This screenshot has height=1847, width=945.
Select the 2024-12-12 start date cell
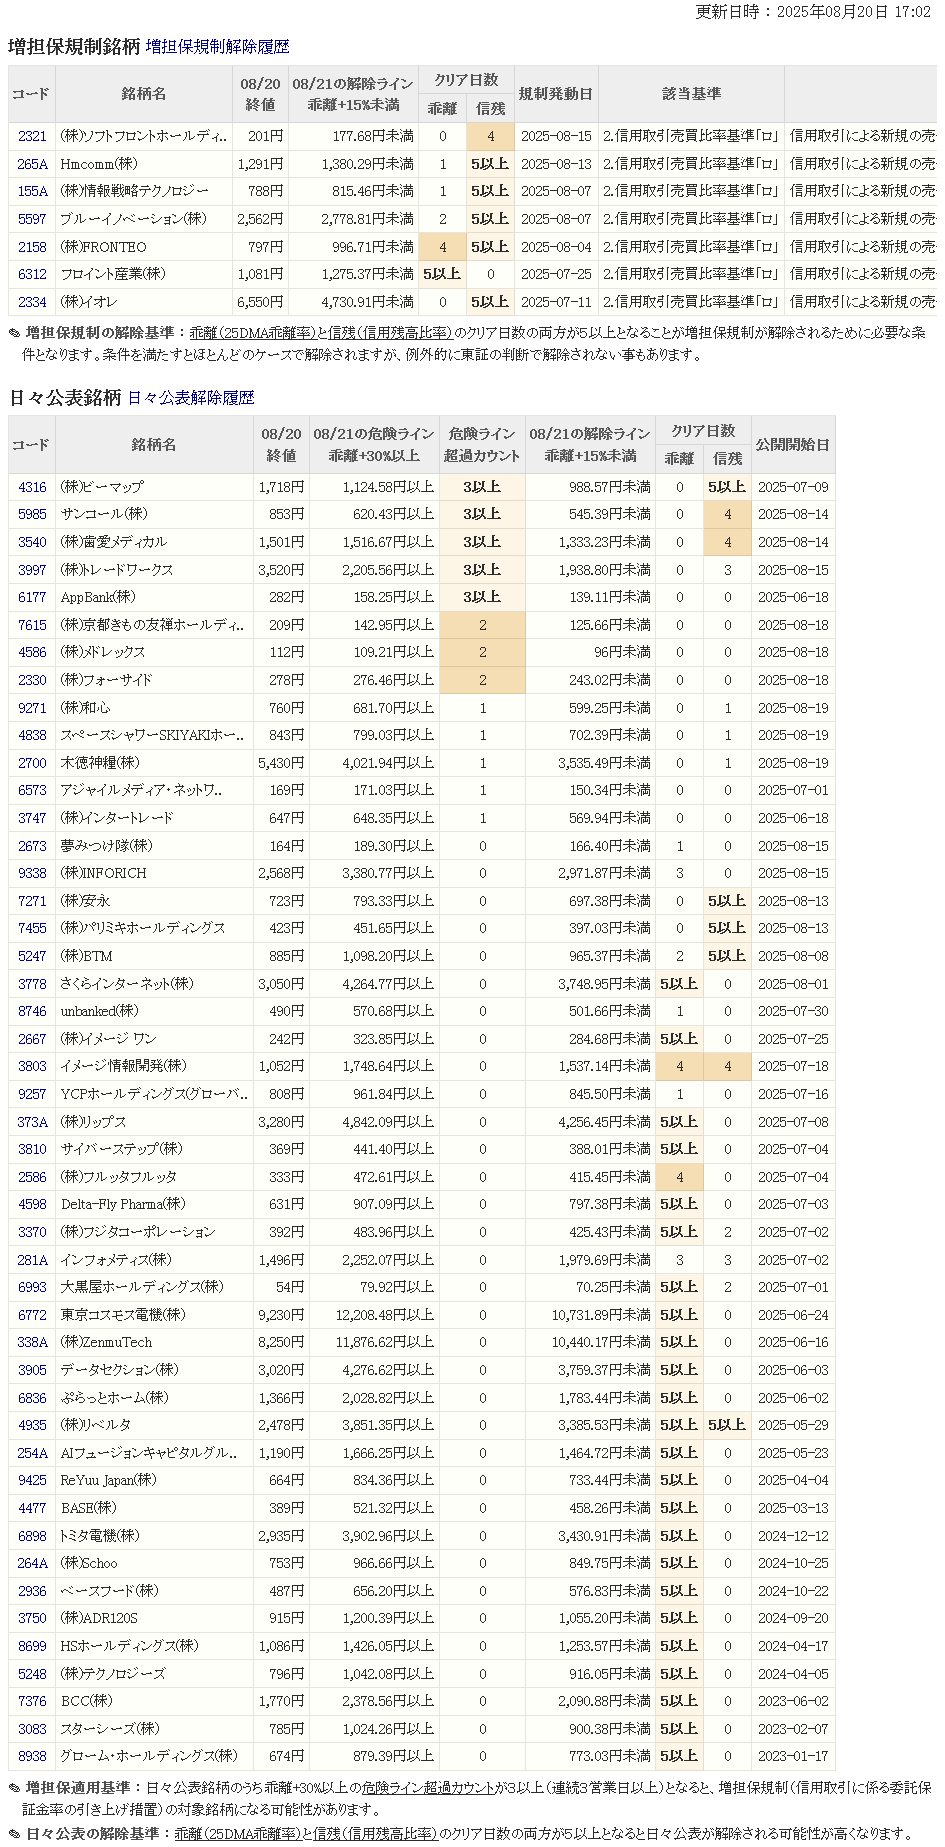coord(793,1535)
